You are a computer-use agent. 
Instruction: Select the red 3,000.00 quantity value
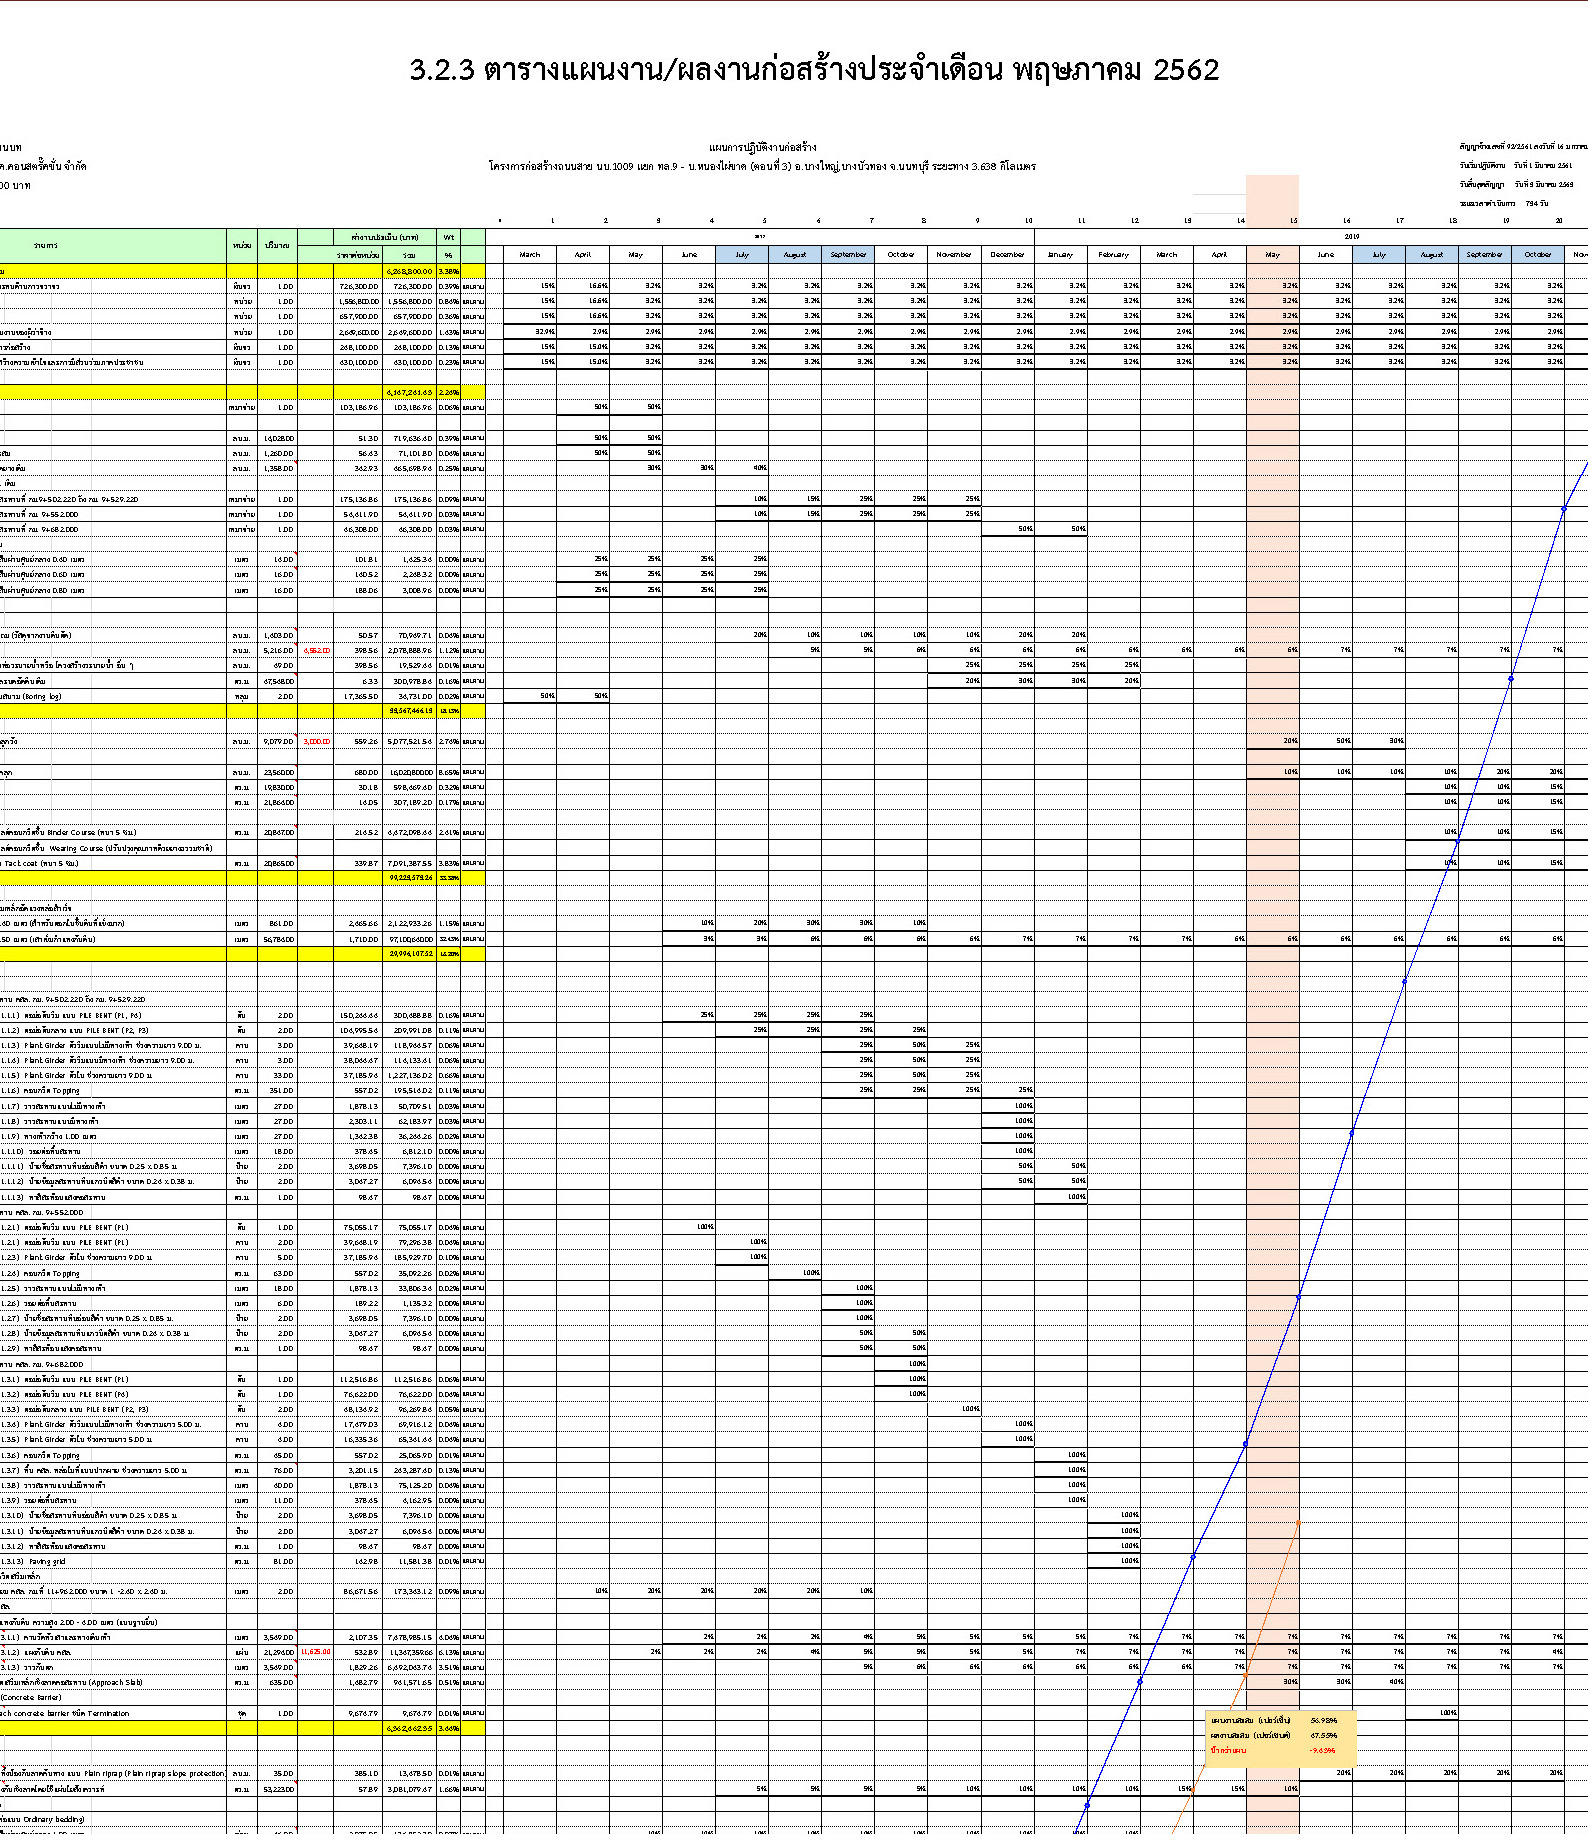click(316, 742)
